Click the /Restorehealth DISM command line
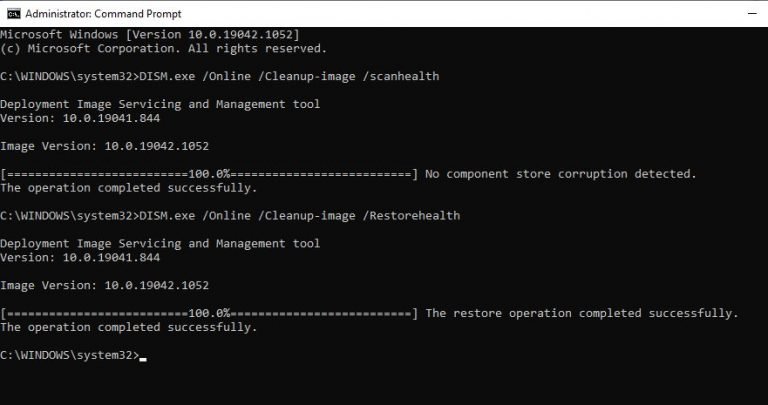 230,216
